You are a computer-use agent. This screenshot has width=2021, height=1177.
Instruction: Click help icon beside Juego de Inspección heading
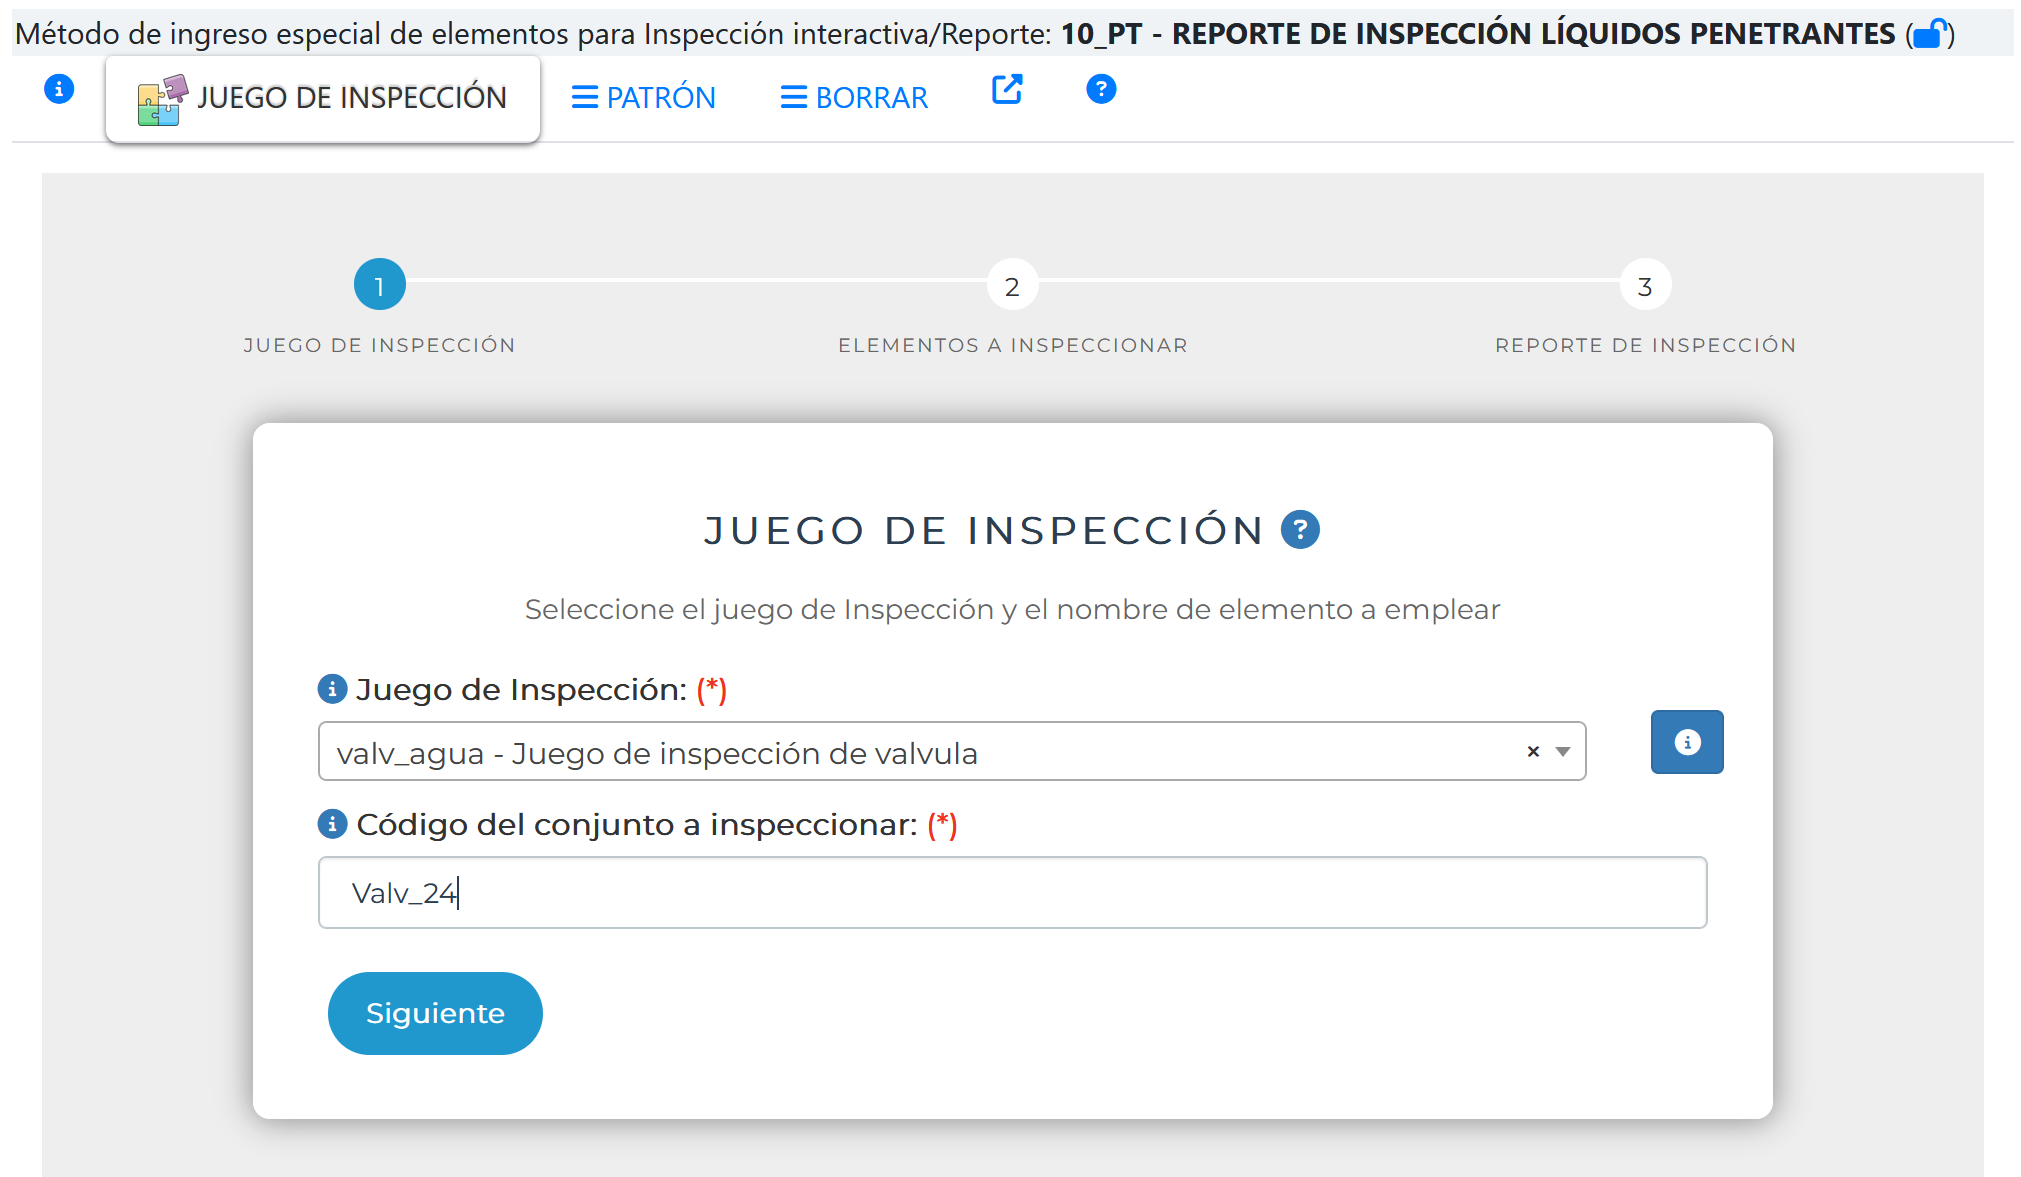(1300, 529)
